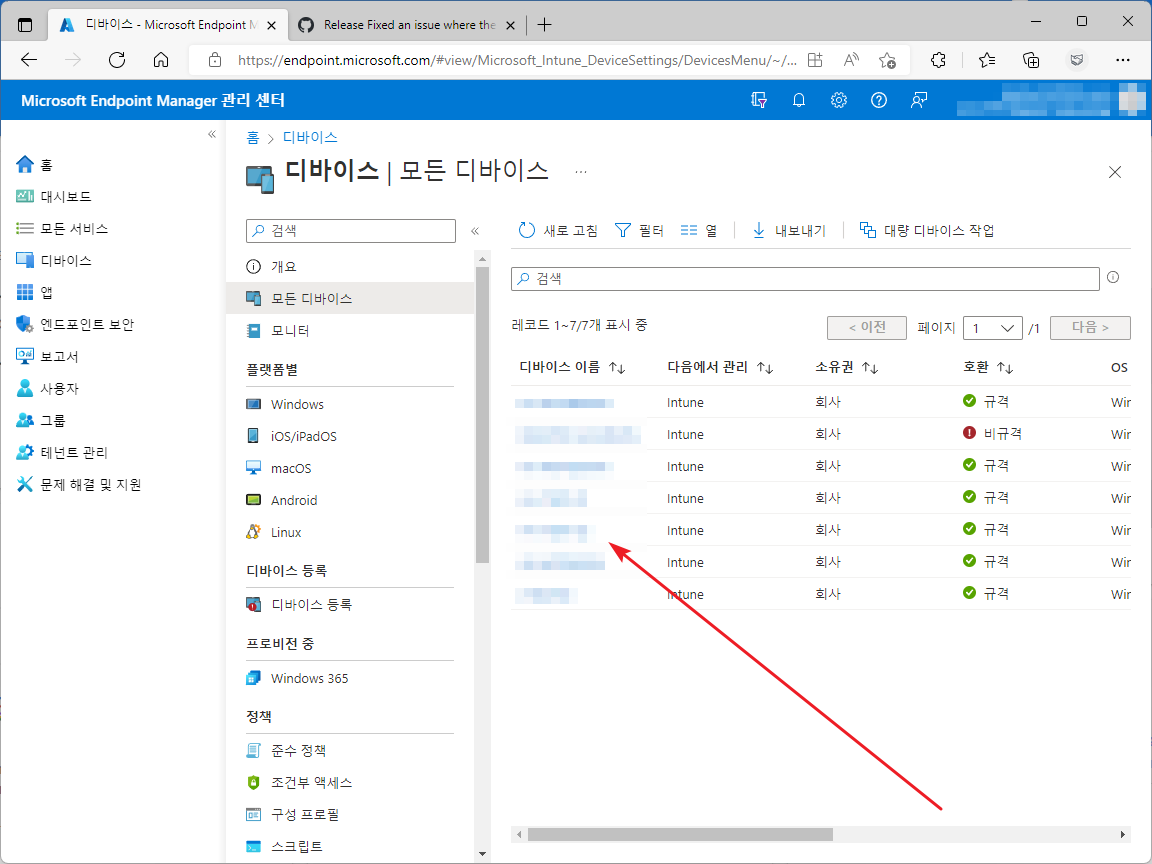Click the feedback person icon

click(x=918, y=100)
